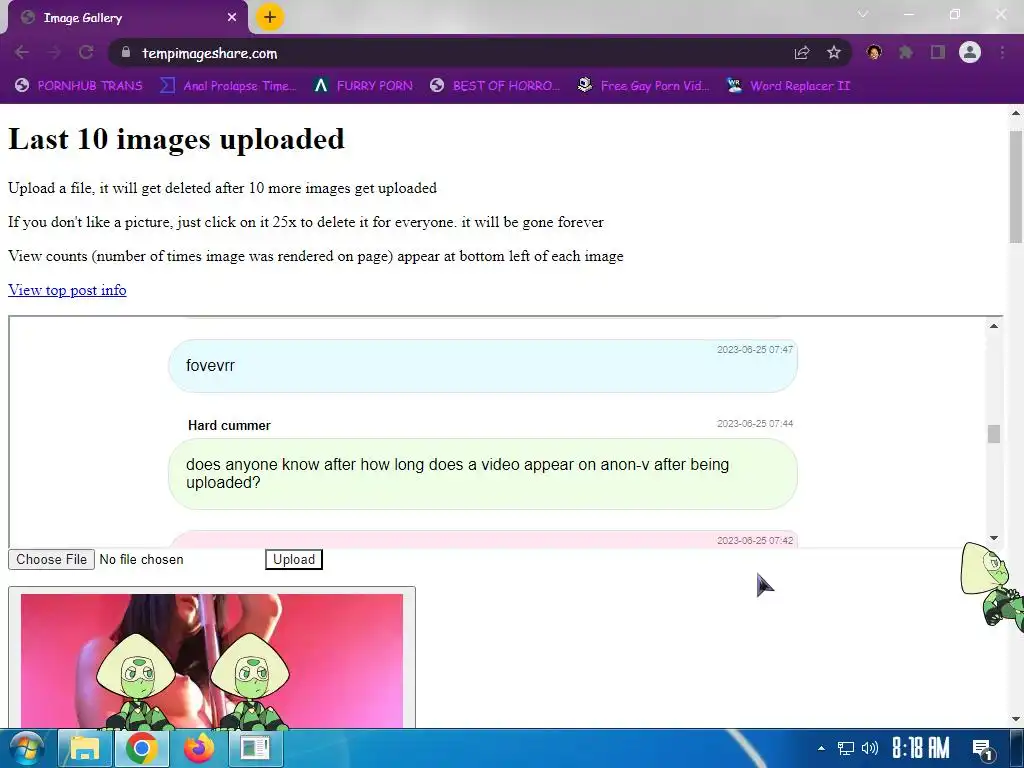1024x768 pixels.
Task: Open the network tray icon
Action: [x=846, y=748]
